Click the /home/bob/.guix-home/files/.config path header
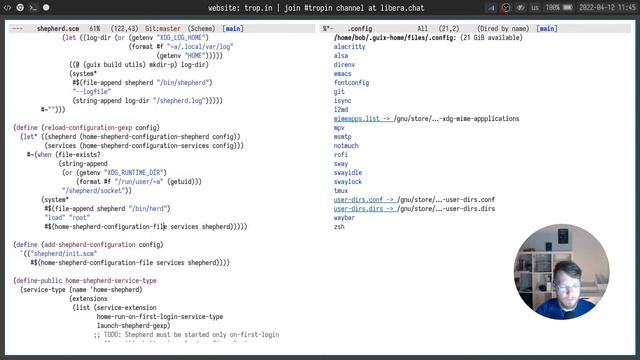640x360 pixels. [395, 38]
